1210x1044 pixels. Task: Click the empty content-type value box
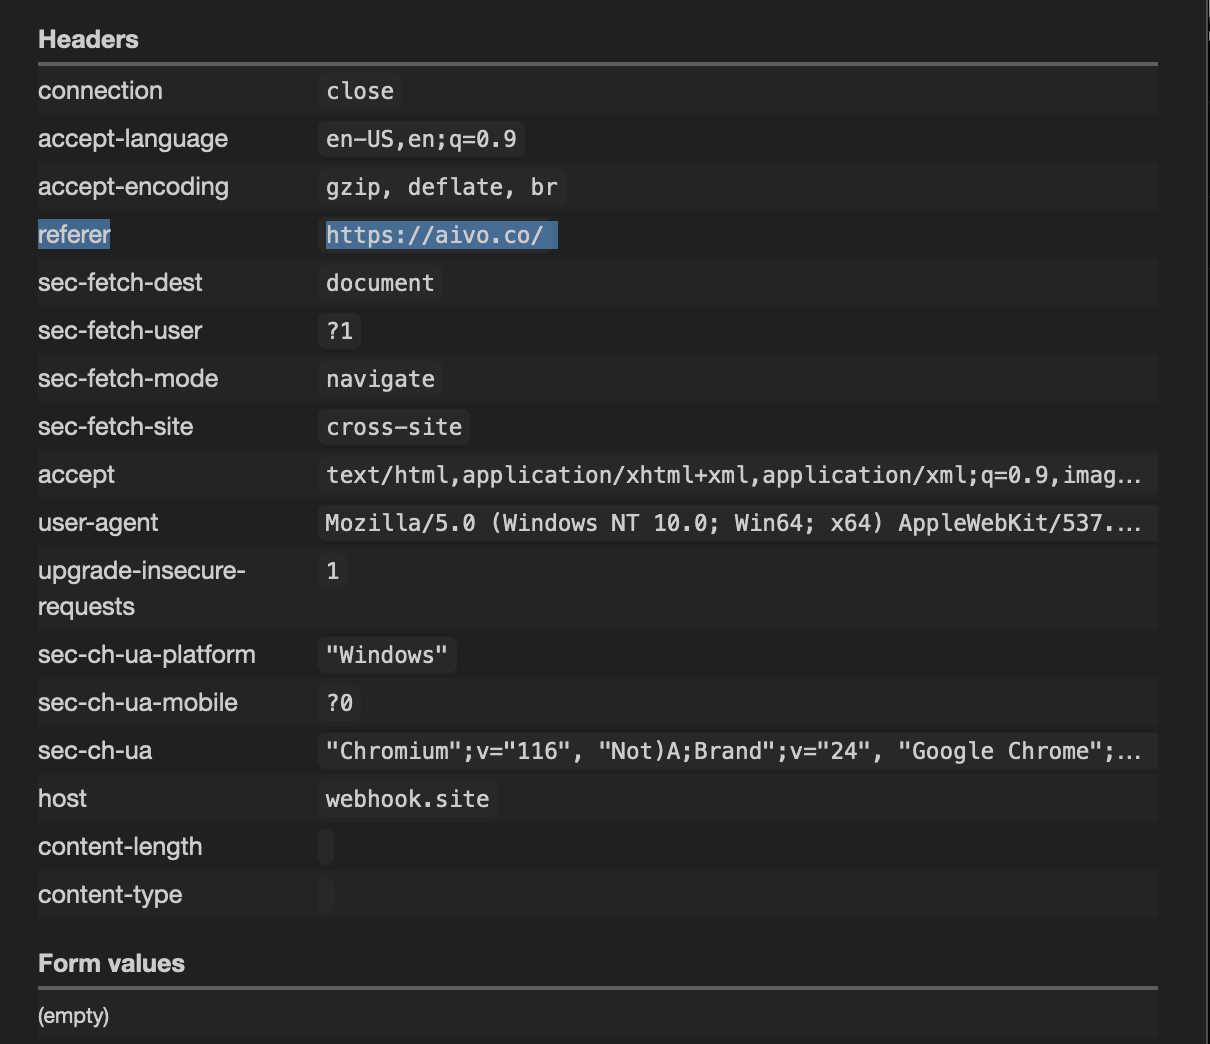point(326,895)
